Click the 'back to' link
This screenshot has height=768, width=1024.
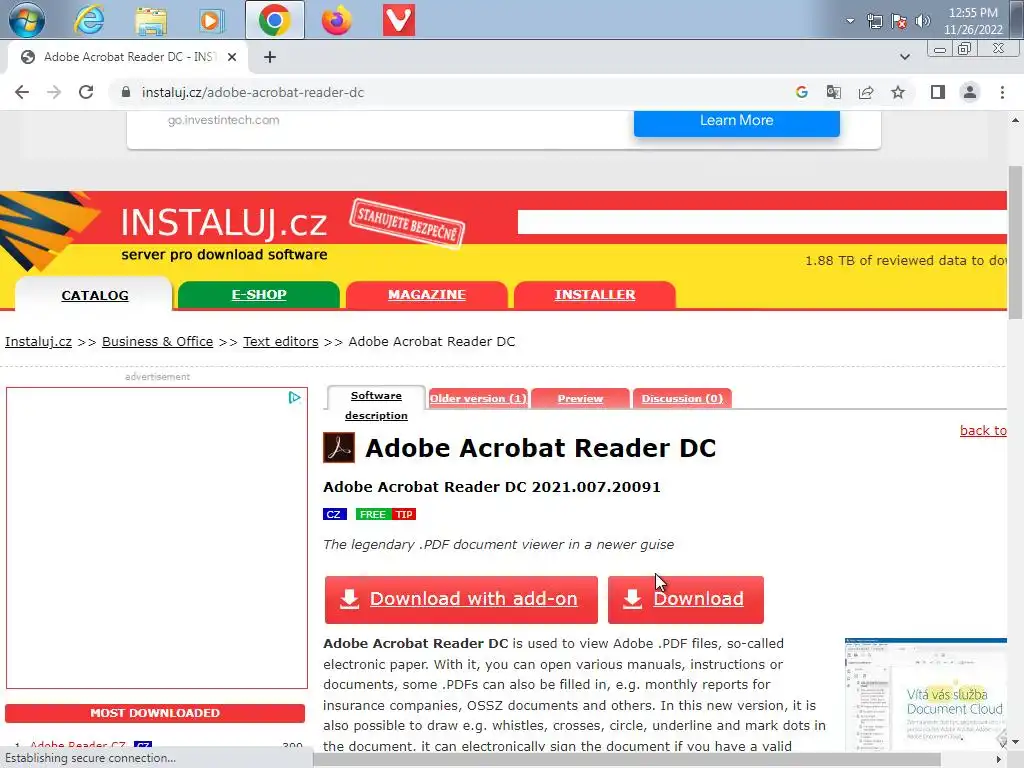(983, 430)
